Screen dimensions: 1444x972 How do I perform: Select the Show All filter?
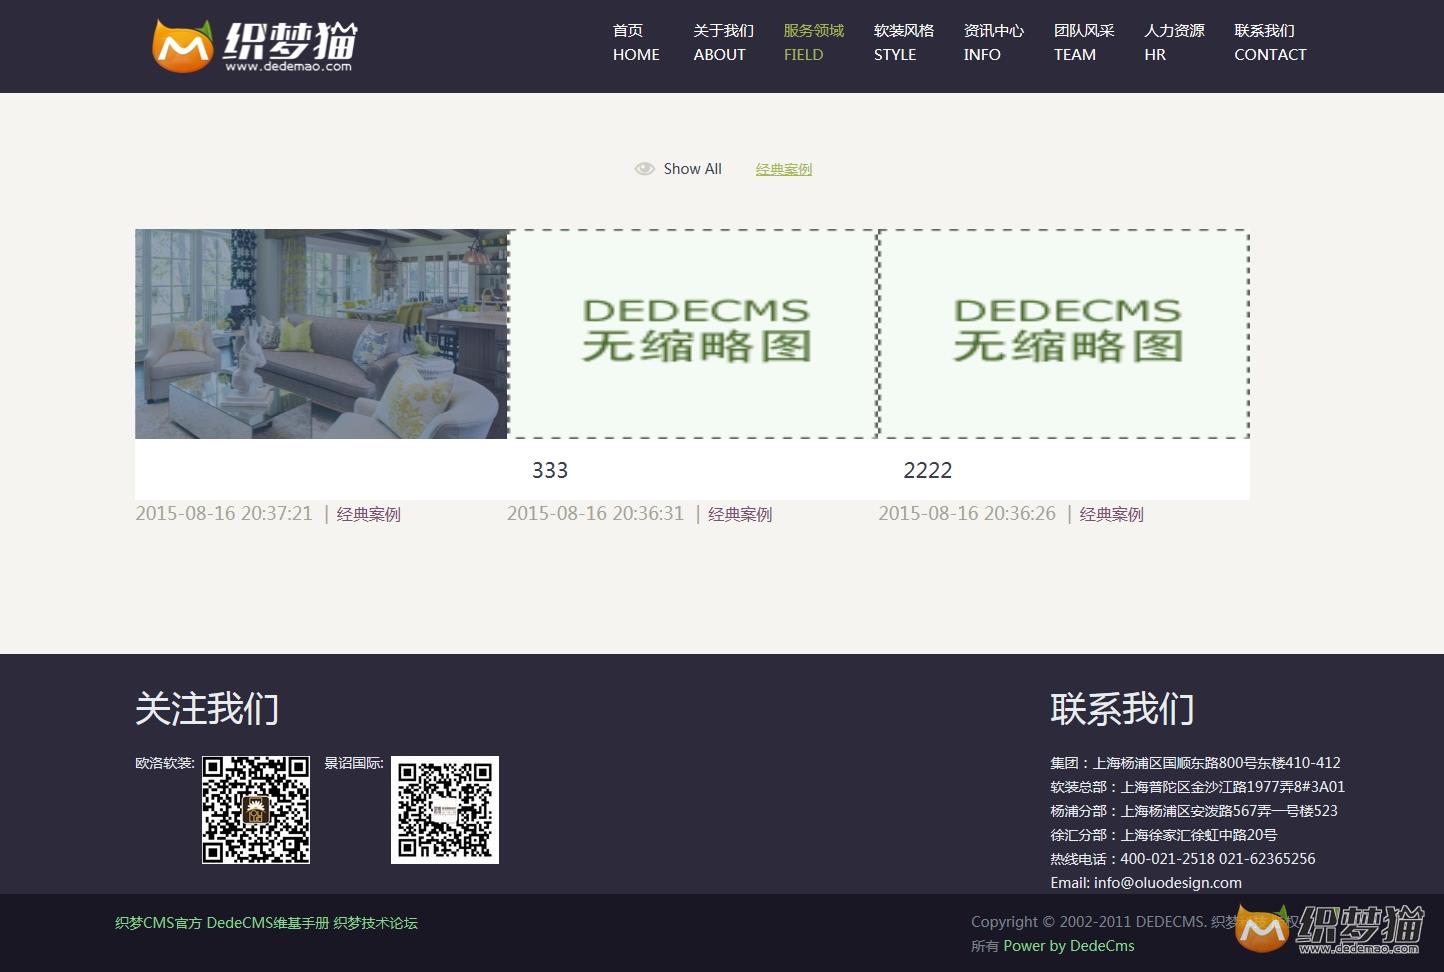click(692, 169)
